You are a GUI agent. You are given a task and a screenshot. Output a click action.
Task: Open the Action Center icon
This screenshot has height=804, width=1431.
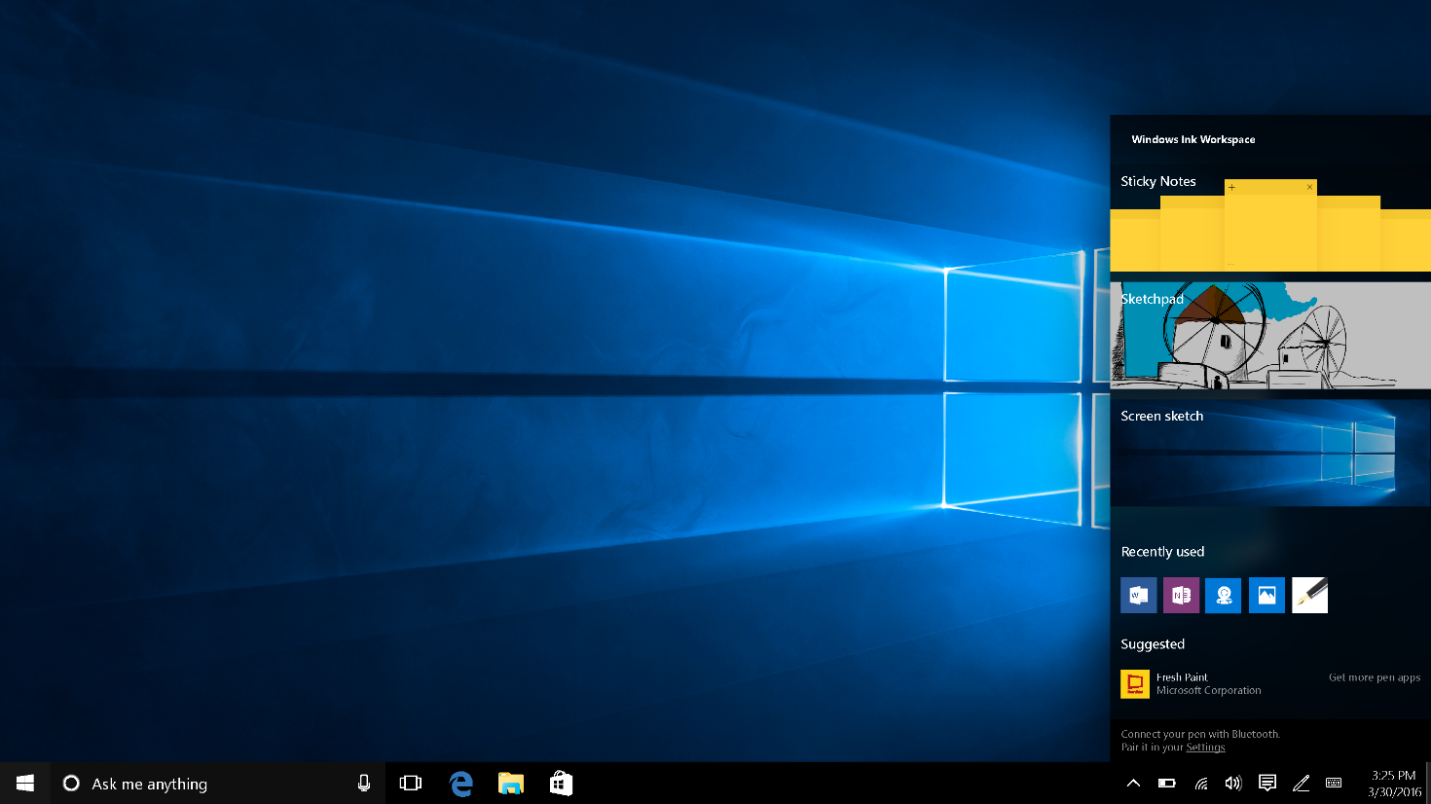coord(1267,783)
